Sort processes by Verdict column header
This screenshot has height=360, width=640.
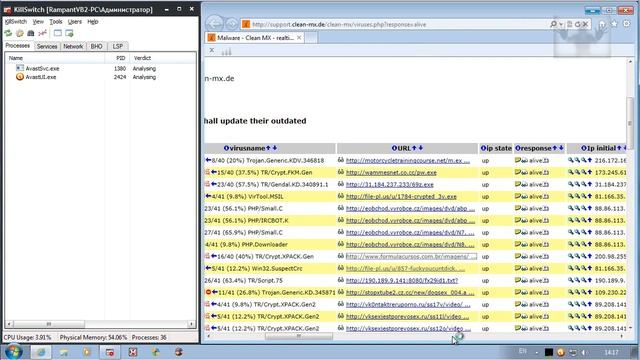pos(162,58)
